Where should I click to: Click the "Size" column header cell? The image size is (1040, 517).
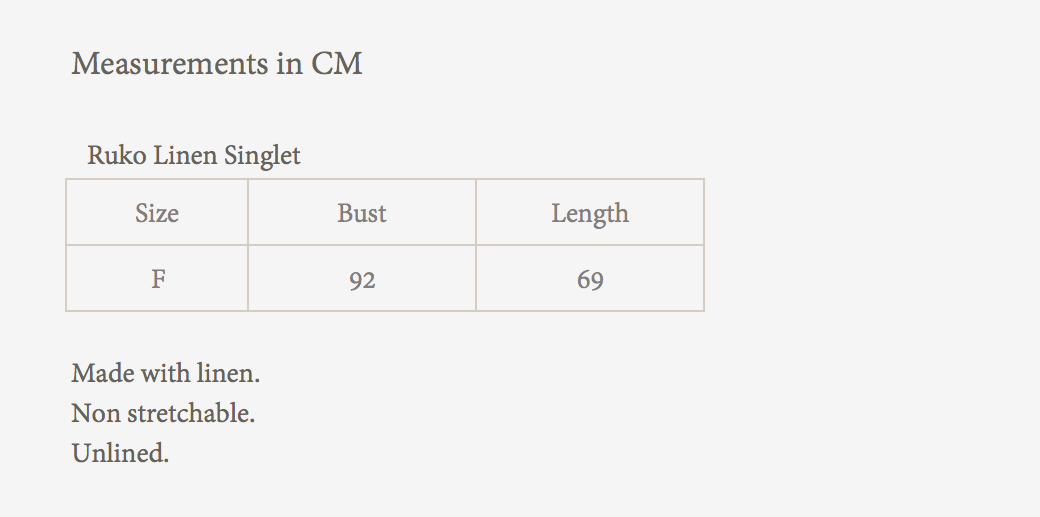click(157, 213)
